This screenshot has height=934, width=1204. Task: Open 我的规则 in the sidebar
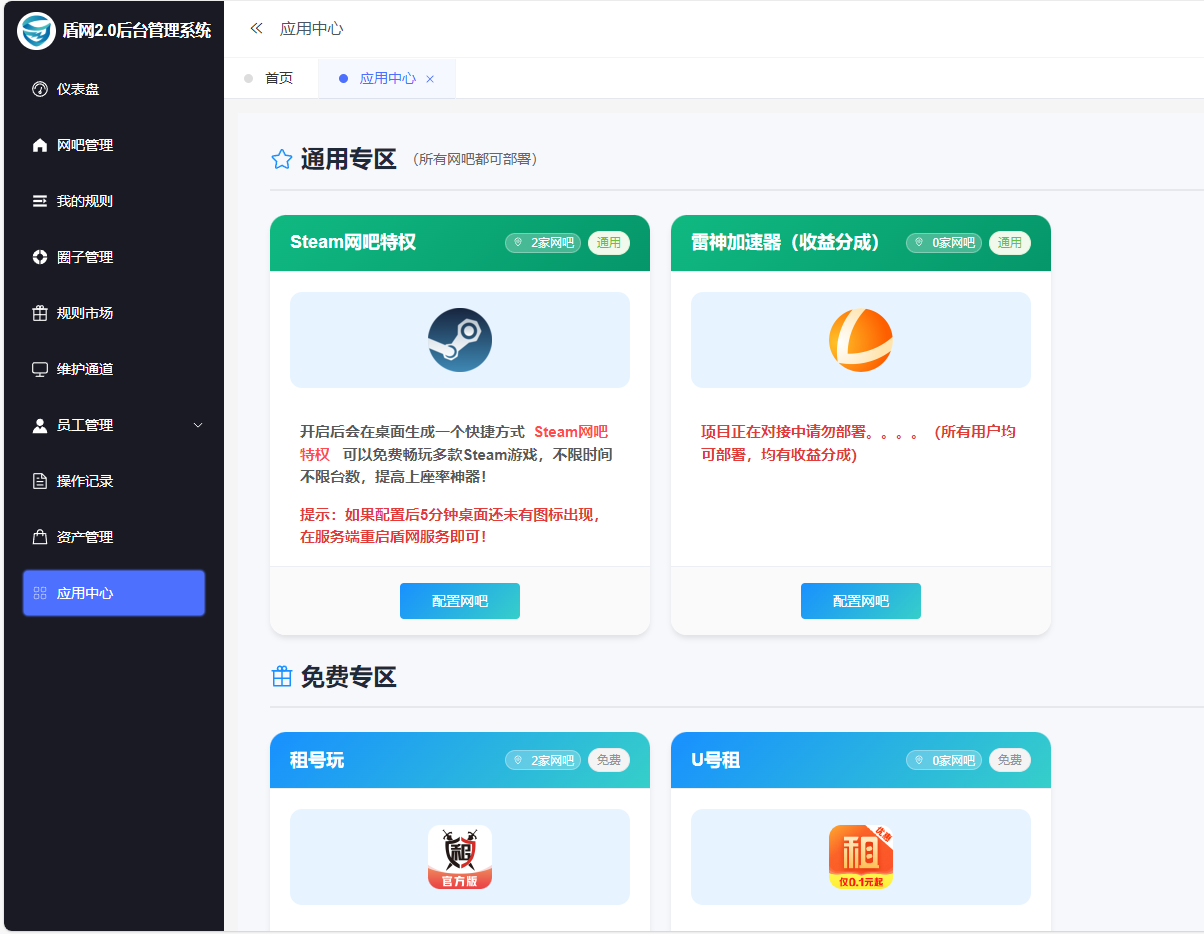pyautogui.click(x=85, y=201)
